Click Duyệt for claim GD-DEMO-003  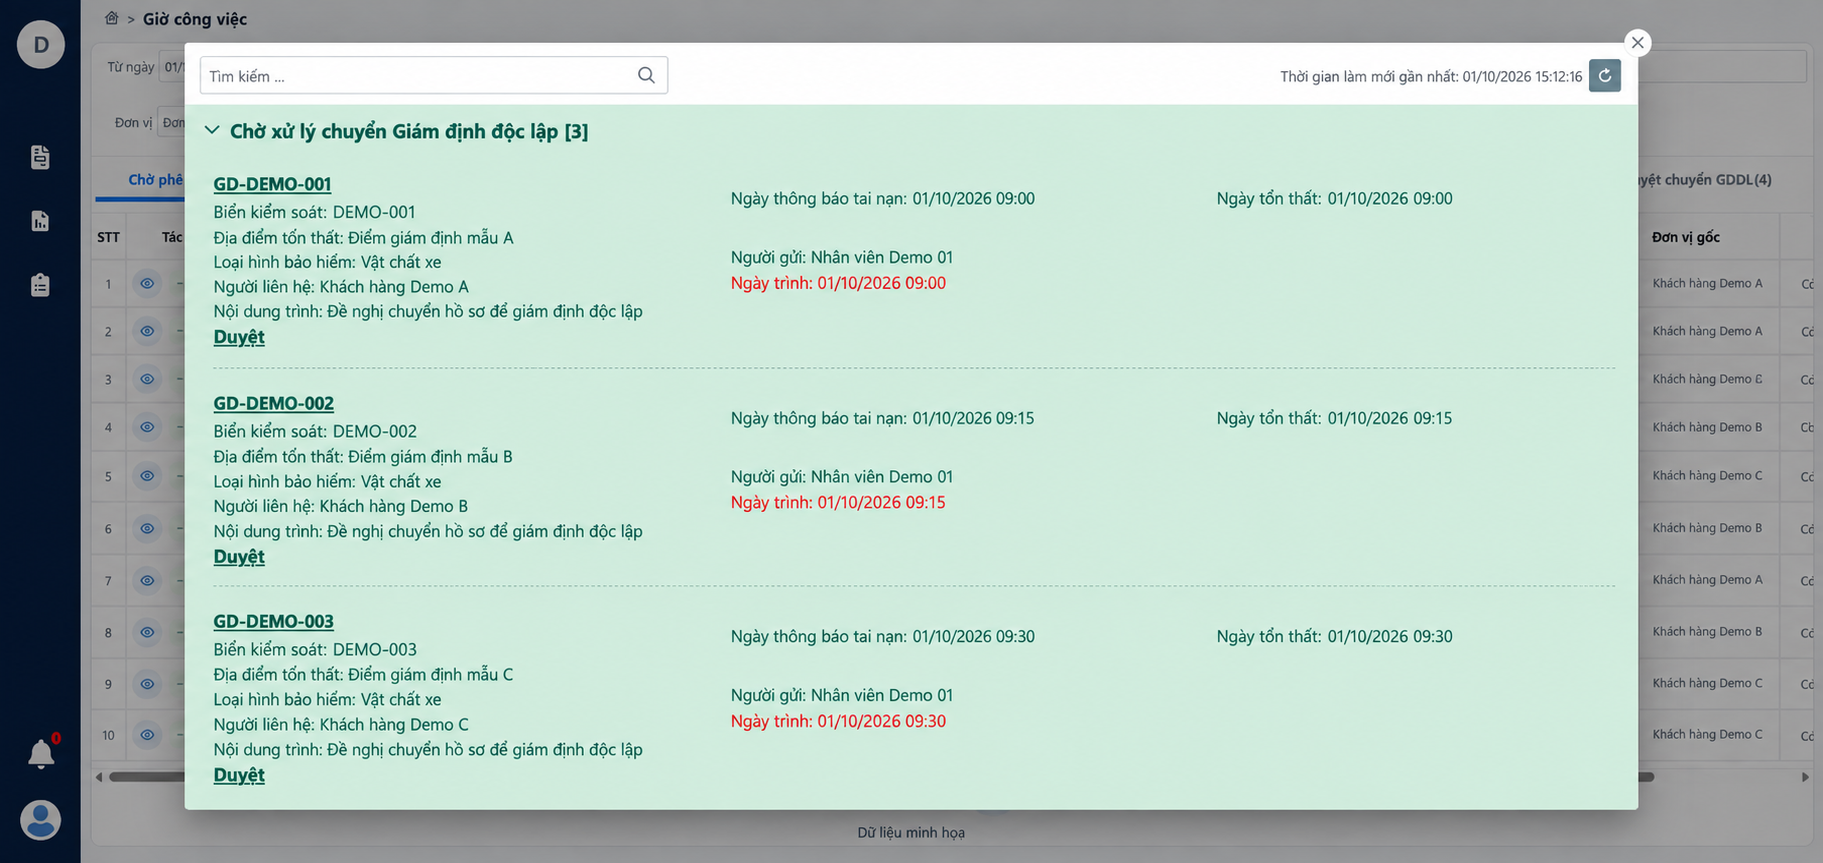[239, 775]
